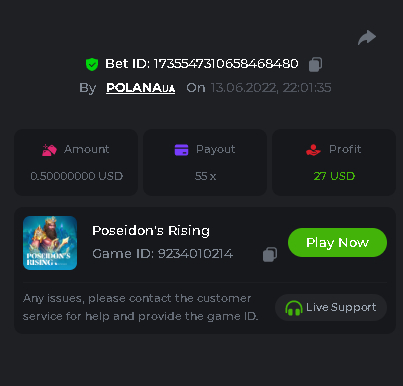This screenshot has width=403, height=386.
Task: Click the Game ID 9234010214 text
Action: tap(163, 254)
